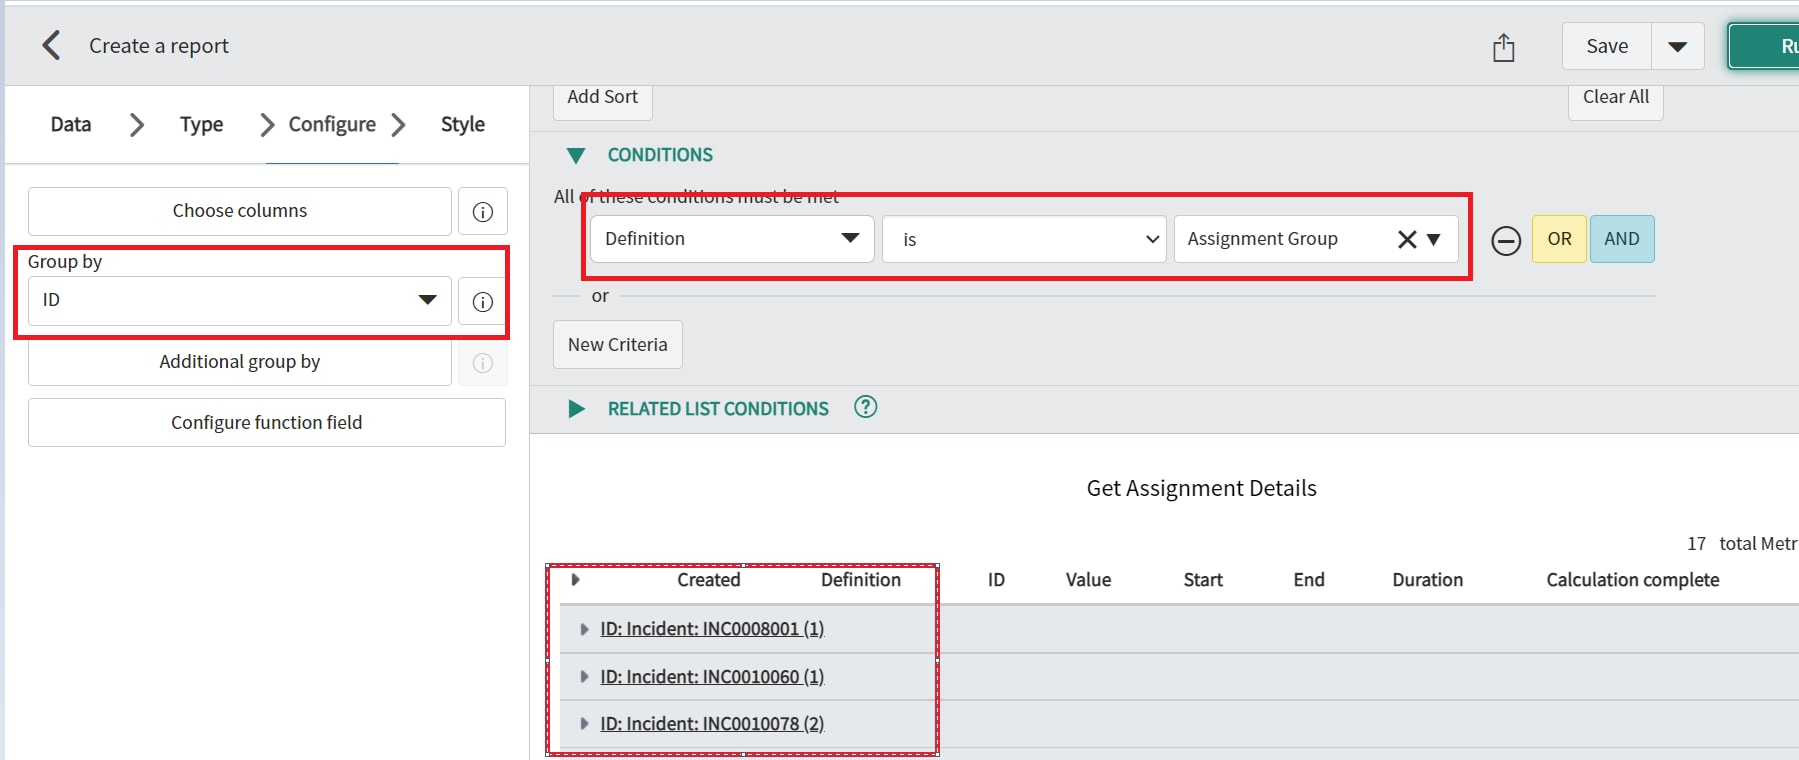The image size is (1799, 760).
Task: Open the Choose columns option
Action: tap(240, 211)
